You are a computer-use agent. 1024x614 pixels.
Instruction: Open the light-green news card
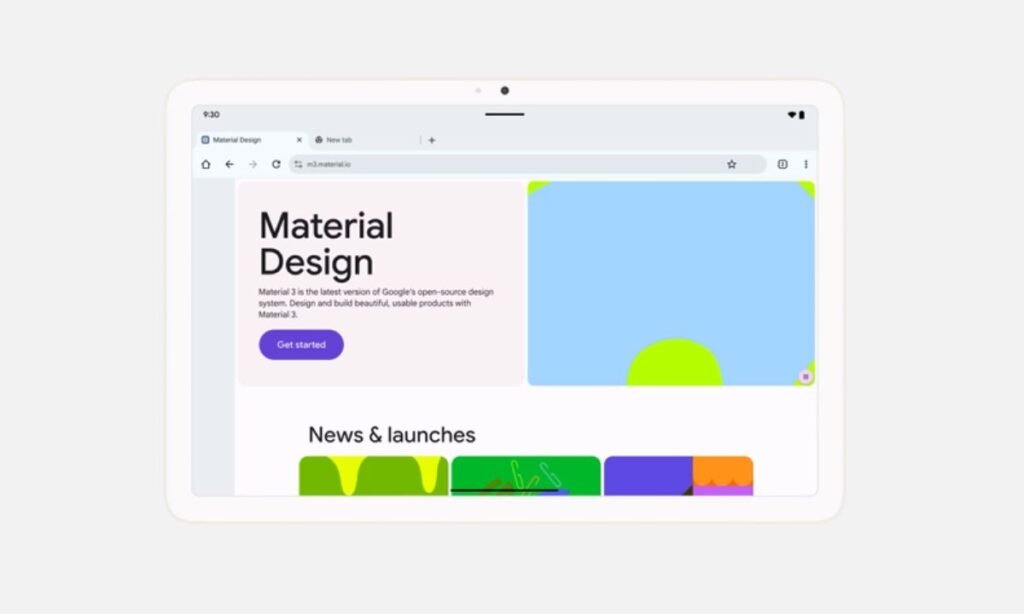[374, 476]
